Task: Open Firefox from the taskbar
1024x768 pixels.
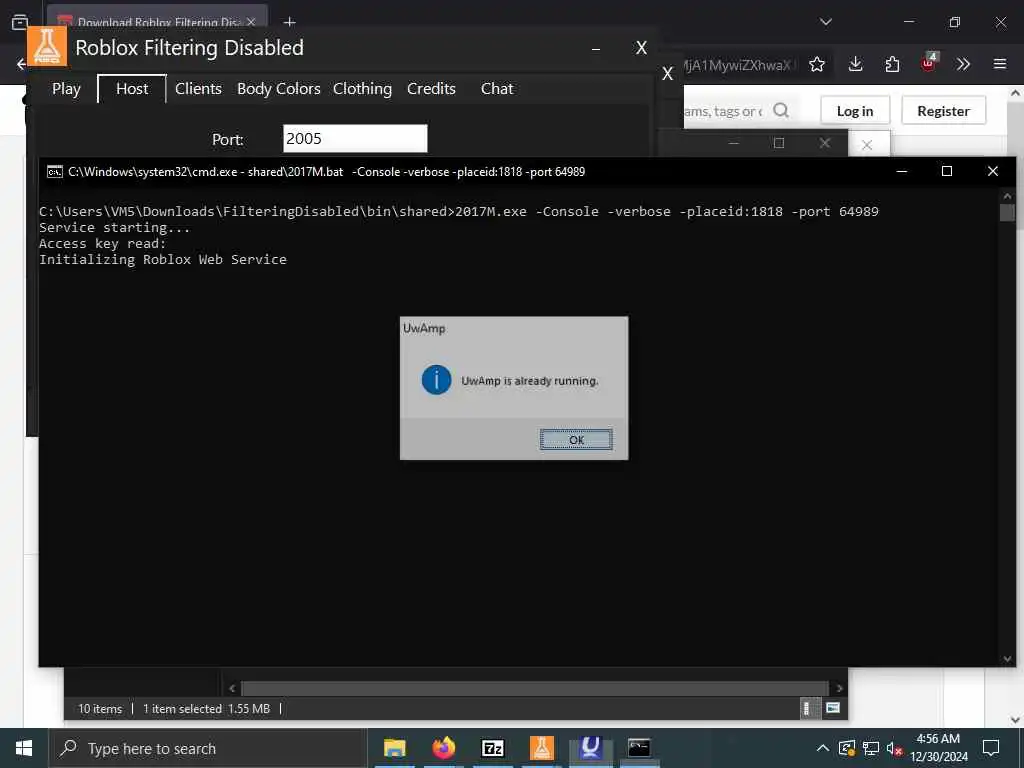Action: pos(443,748)
